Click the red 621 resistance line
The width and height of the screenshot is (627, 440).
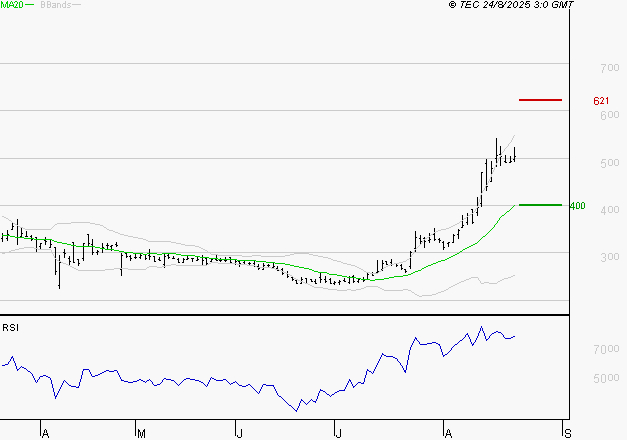coord(540,100)
